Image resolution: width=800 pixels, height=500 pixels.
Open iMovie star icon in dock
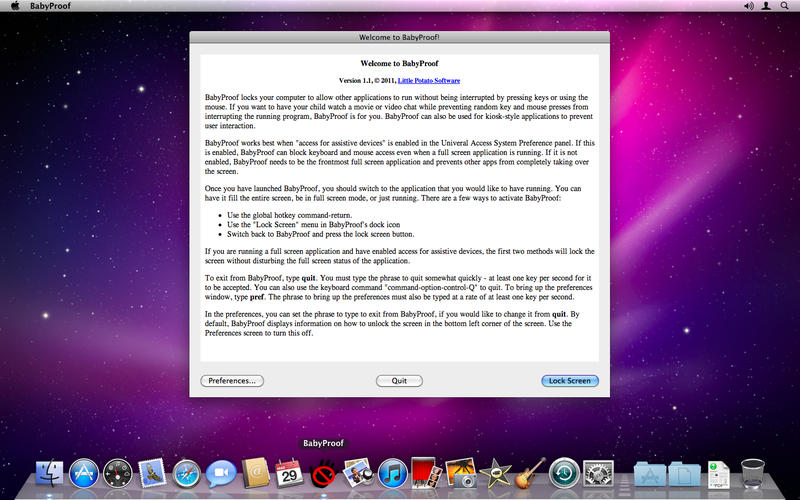coord(495,473)
